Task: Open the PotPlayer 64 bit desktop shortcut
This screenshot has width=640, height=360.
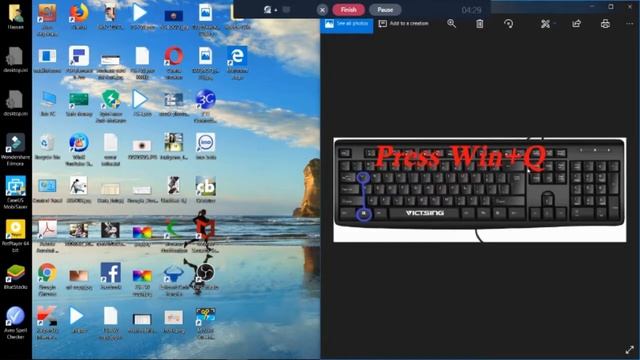Action: coord(16,236)
